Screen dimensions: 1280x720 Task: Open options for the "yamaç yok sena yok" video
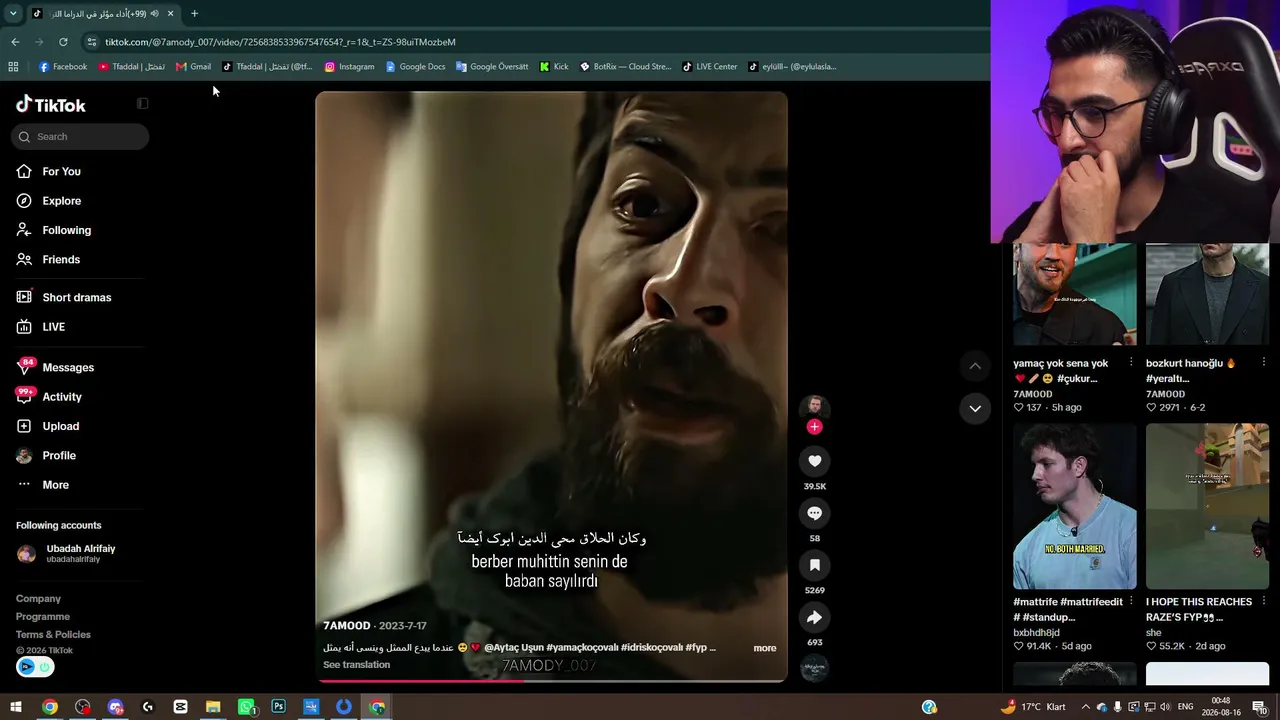point(1131,363)
